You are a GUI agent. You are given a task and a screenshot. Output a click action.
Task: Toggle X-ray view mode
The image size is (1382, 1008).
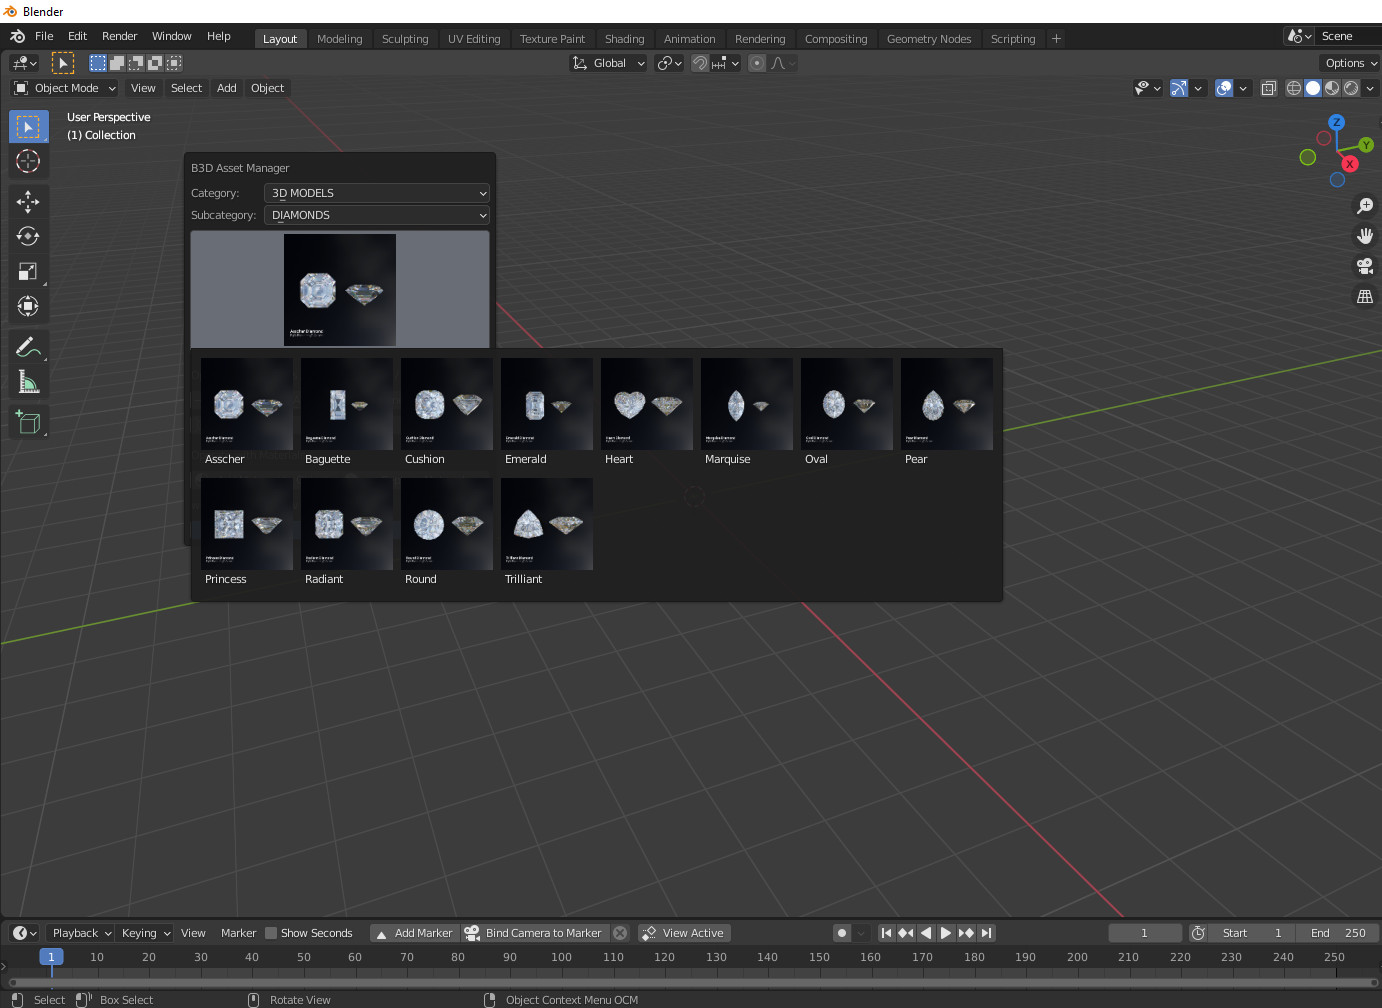point(1268,88)
